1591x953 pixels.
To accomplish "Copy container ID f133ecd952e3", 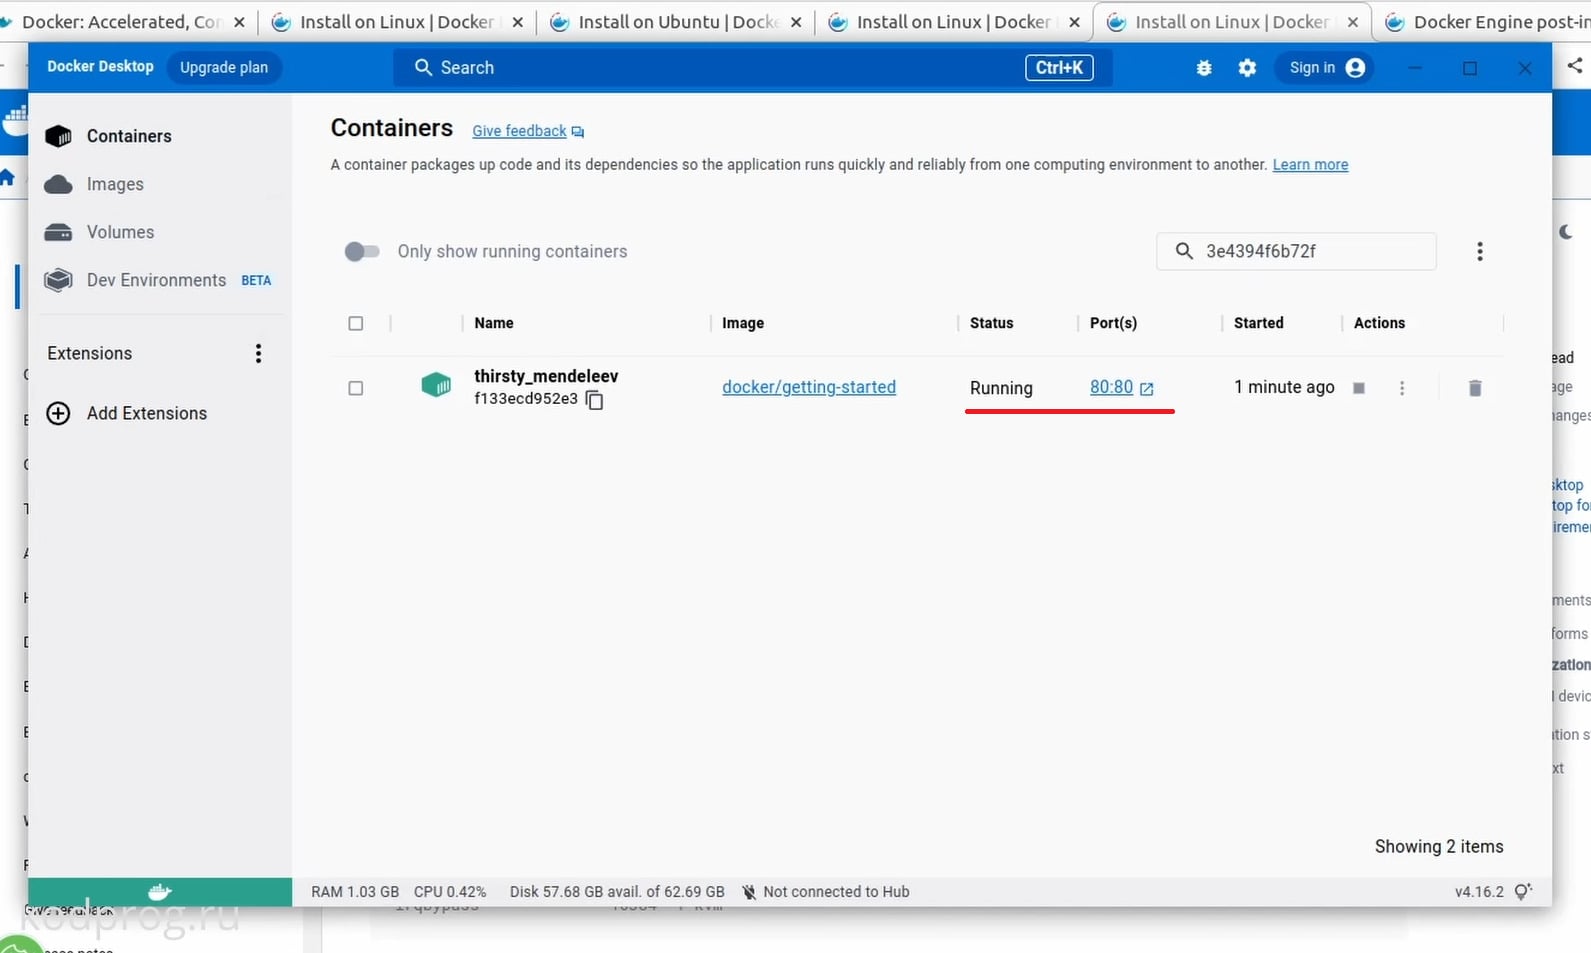I will point(595,400).
